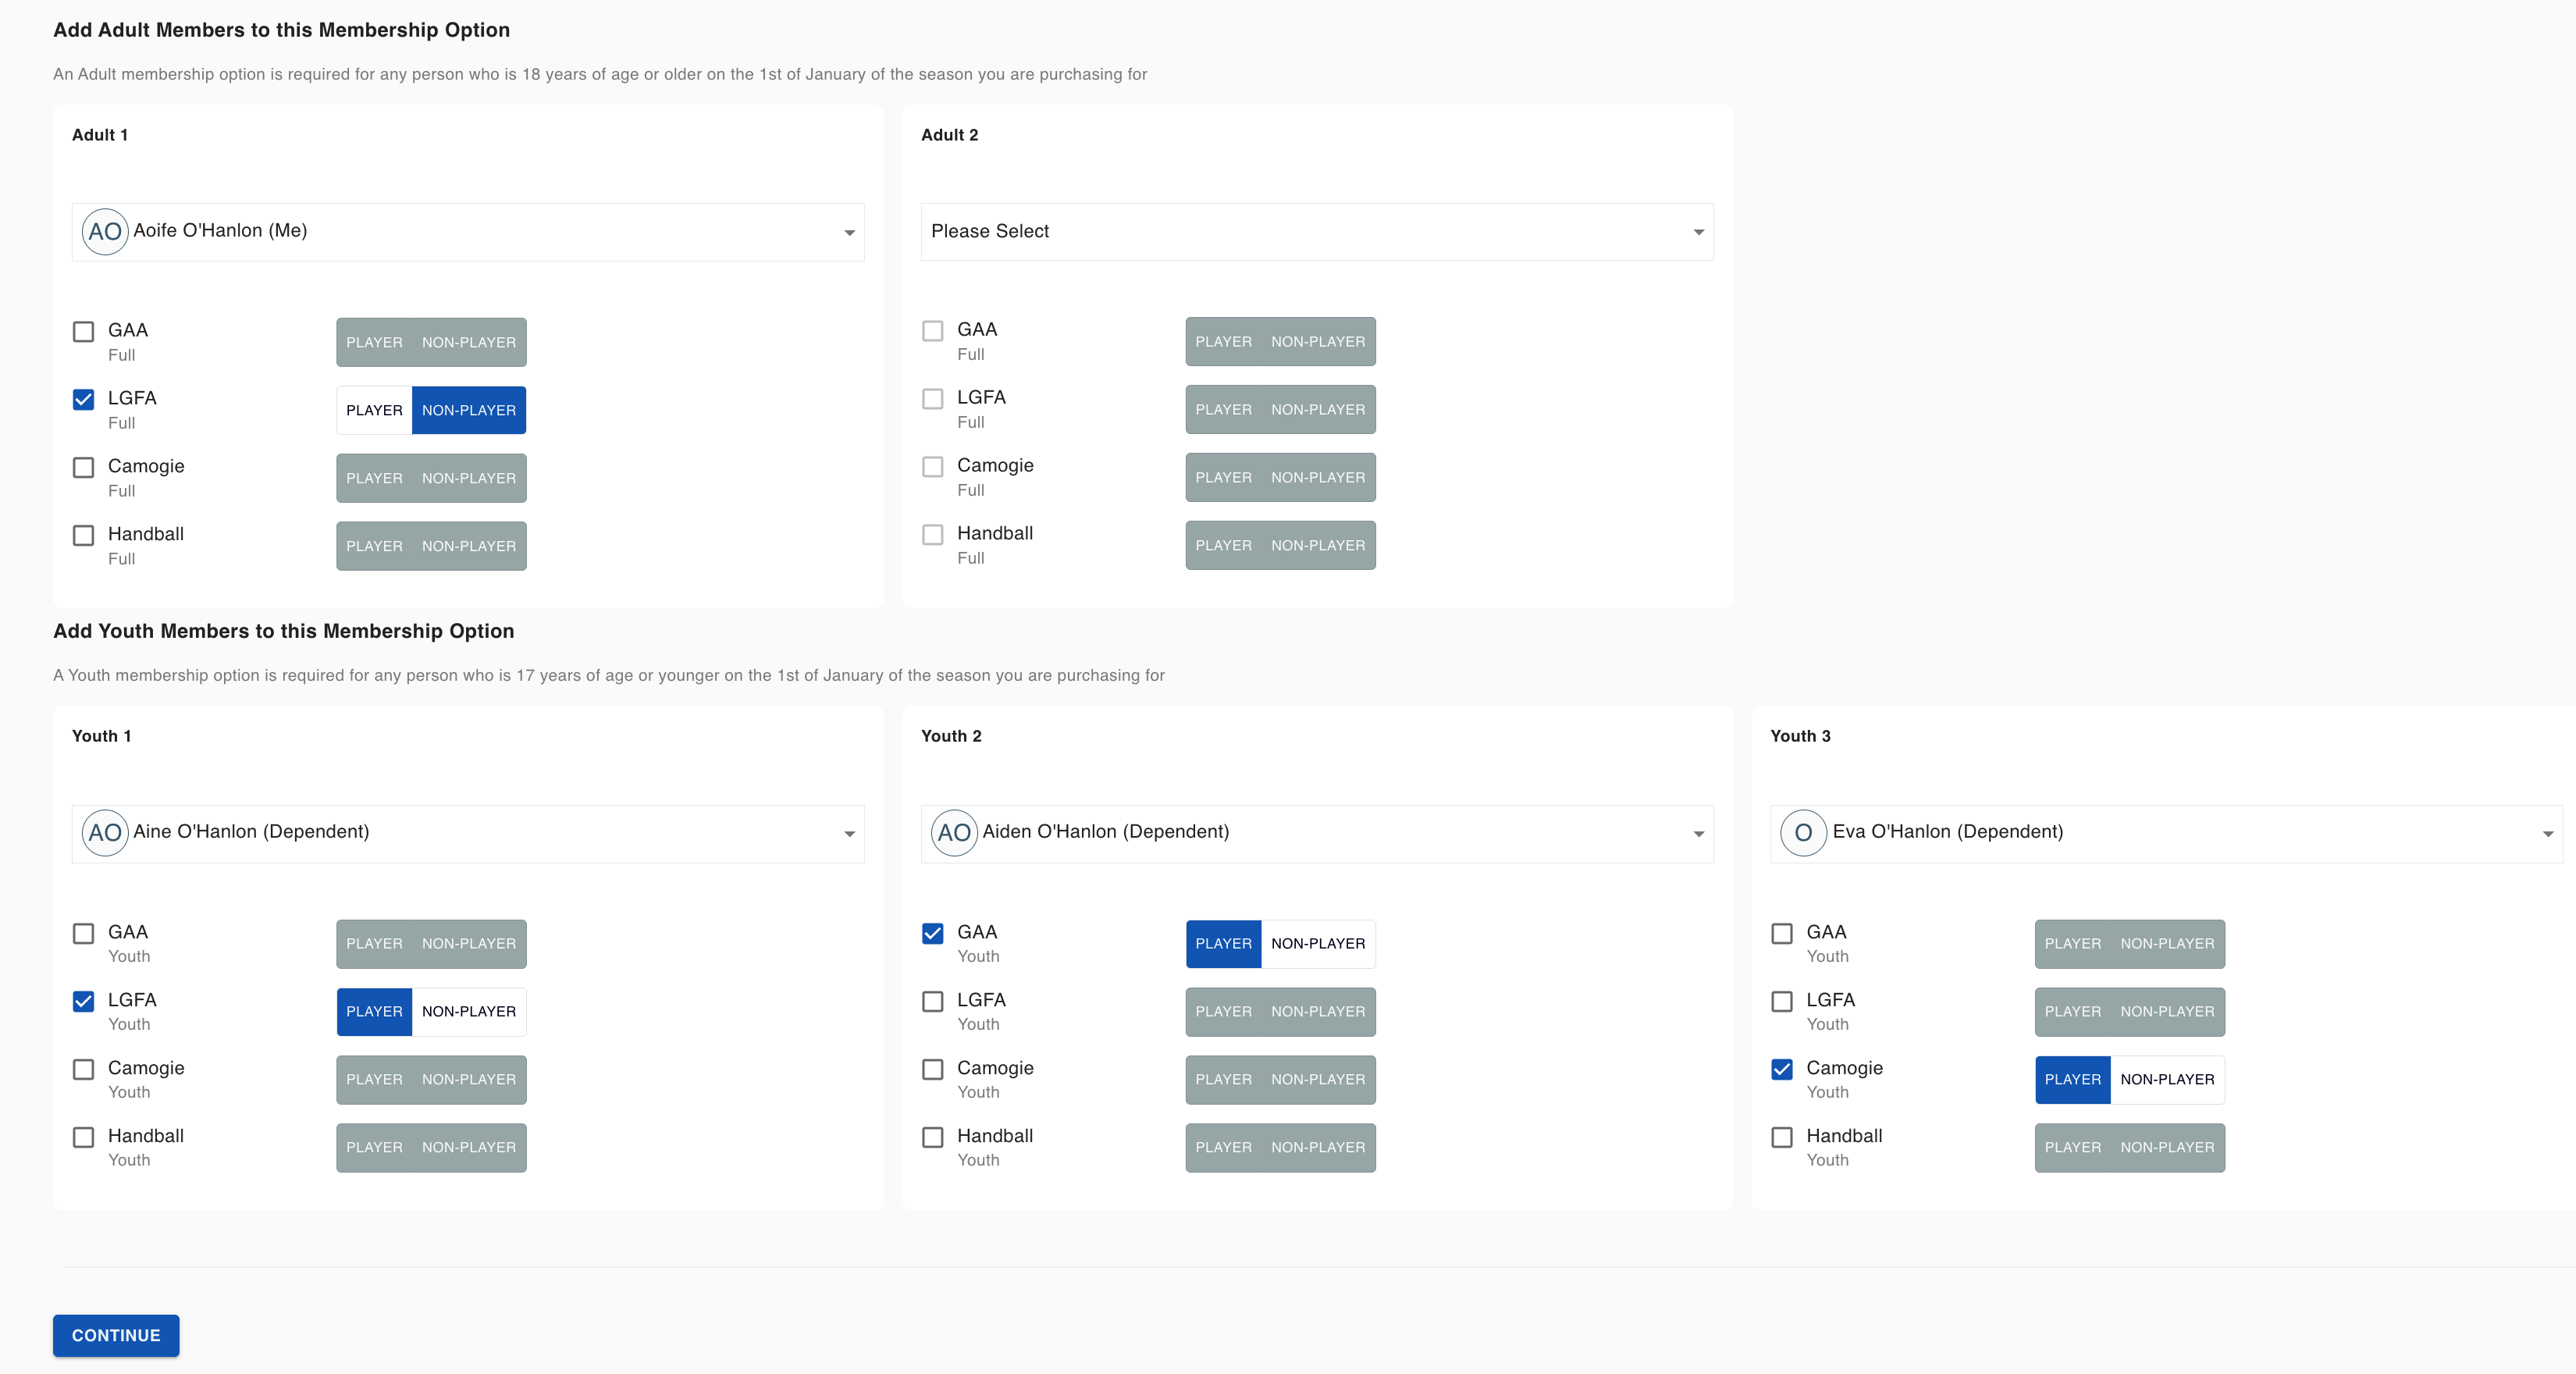Image resolution: width=2576 pixels, height=1374 pixels.
Task: Tick the GAA Youth checkbox for Youth 1
Action: point(84,934)
